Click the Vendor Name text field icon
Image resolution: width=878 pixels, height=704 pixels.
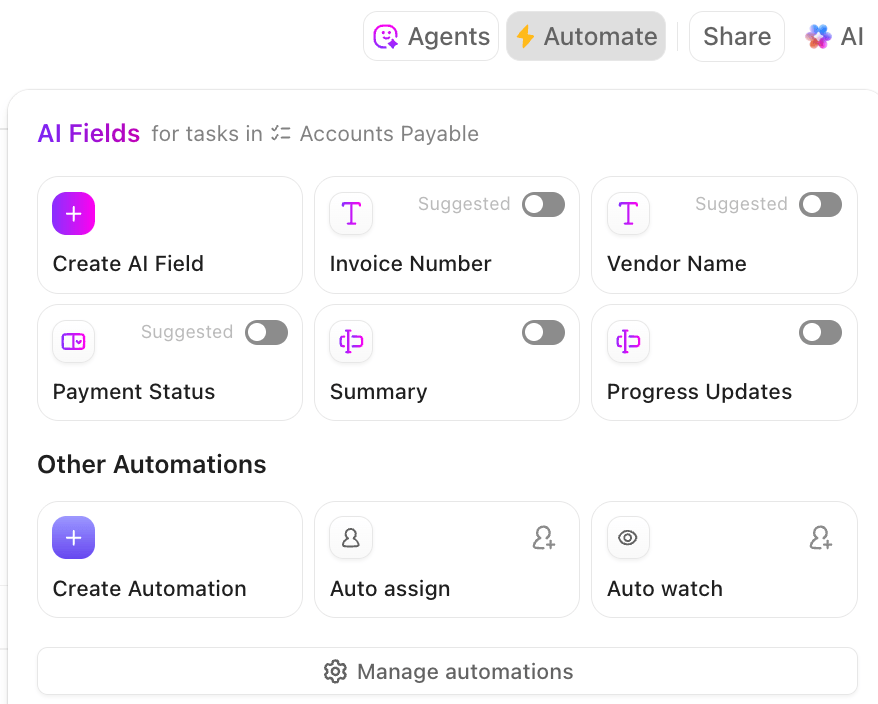628,213
